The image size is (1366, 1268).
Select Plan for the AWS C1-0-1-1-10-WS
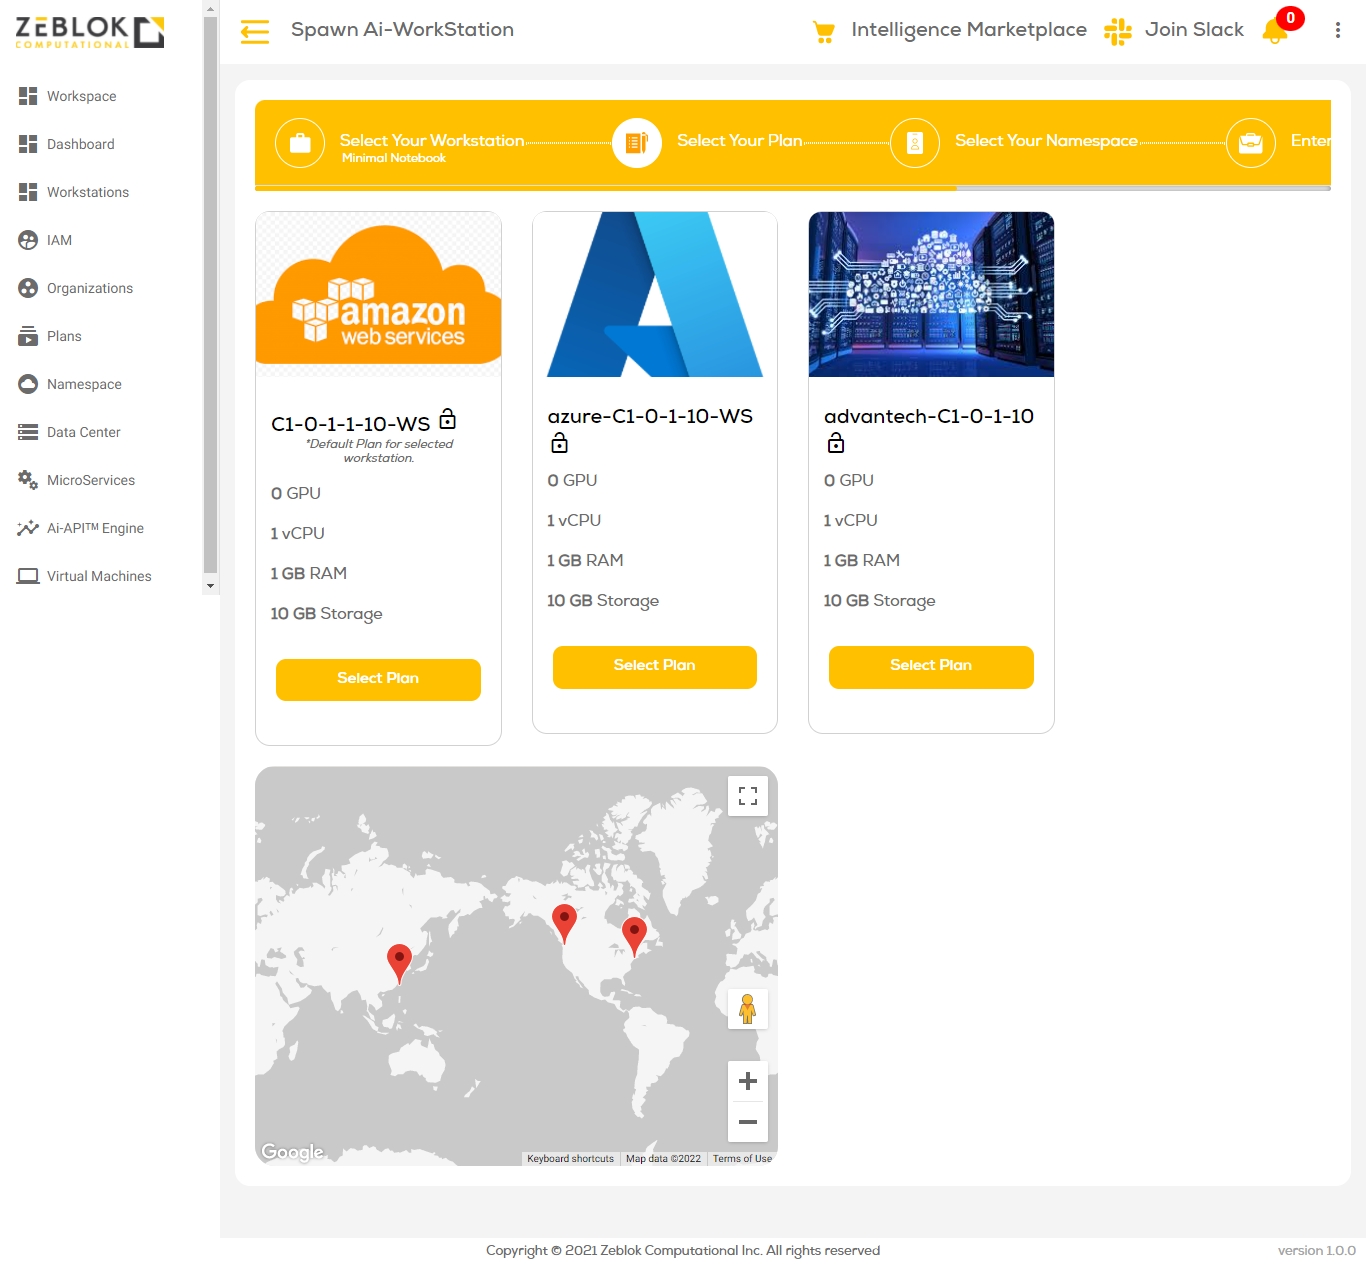coord(378,679)
